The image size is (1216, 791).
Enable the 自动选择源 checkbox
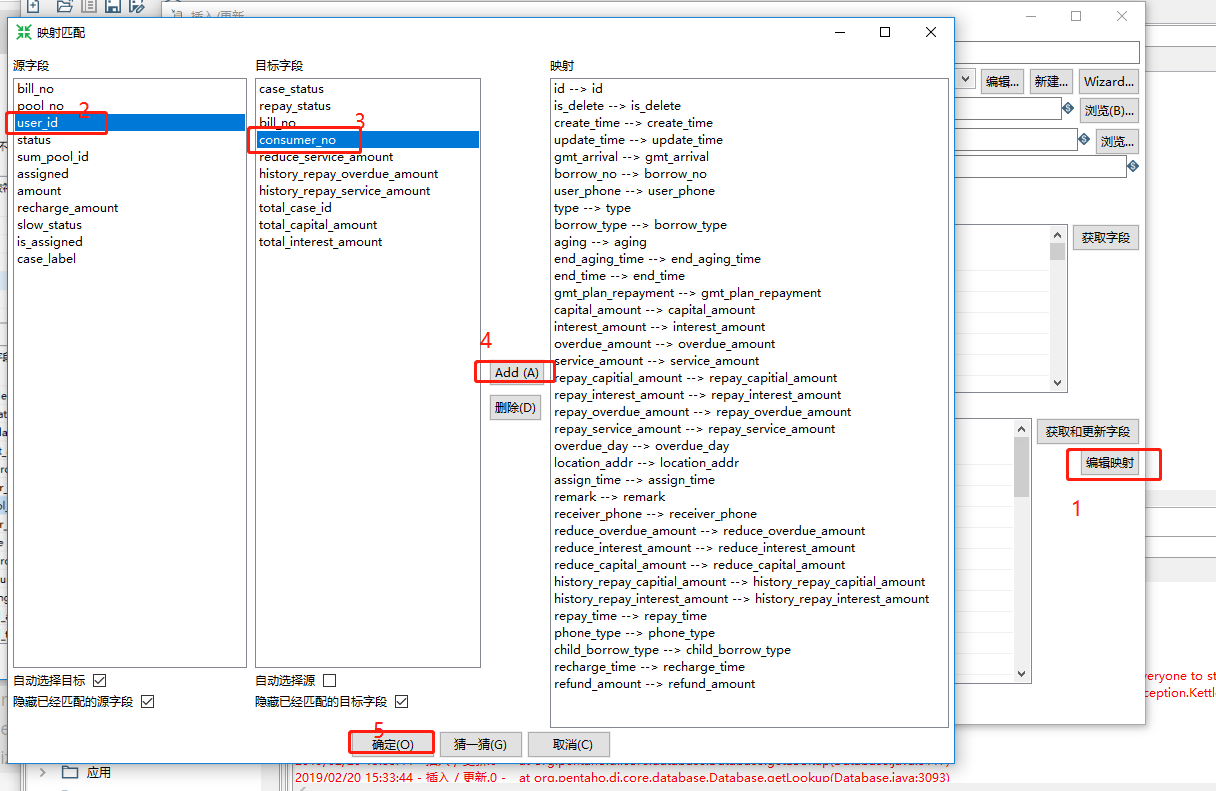(329, 680)
